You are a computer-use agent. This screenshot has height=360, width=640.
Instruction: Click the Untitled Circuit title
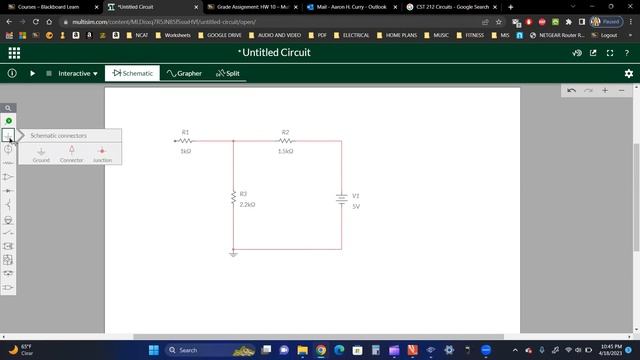click(x=274, y=53)
